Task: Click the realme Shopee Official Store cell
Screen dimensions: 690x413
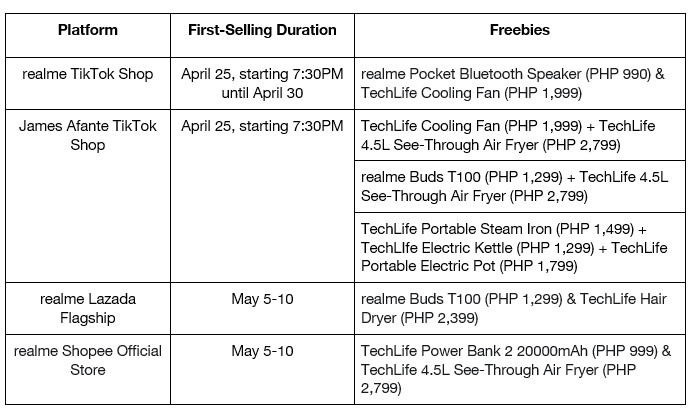Action: coord(88,360)
